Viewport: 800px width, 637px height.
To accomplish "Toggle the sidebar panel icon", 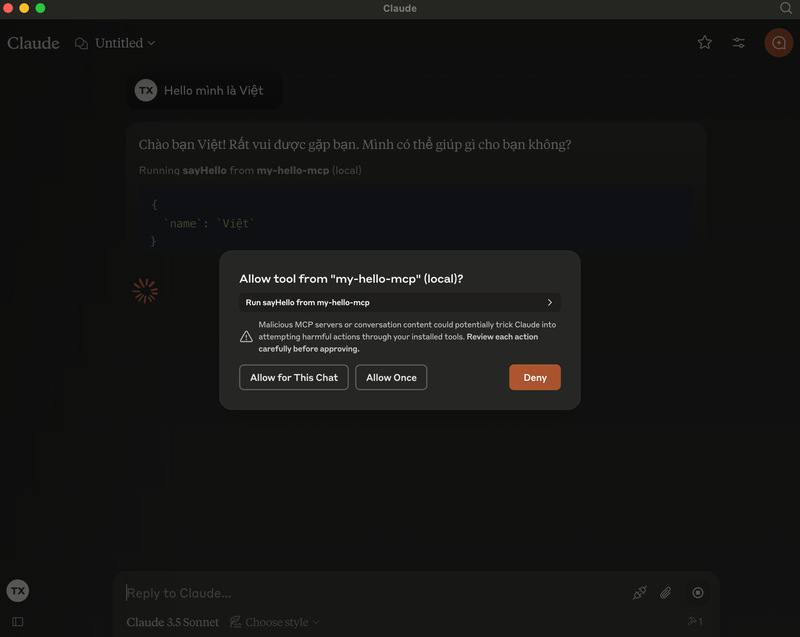I will 18,622.
